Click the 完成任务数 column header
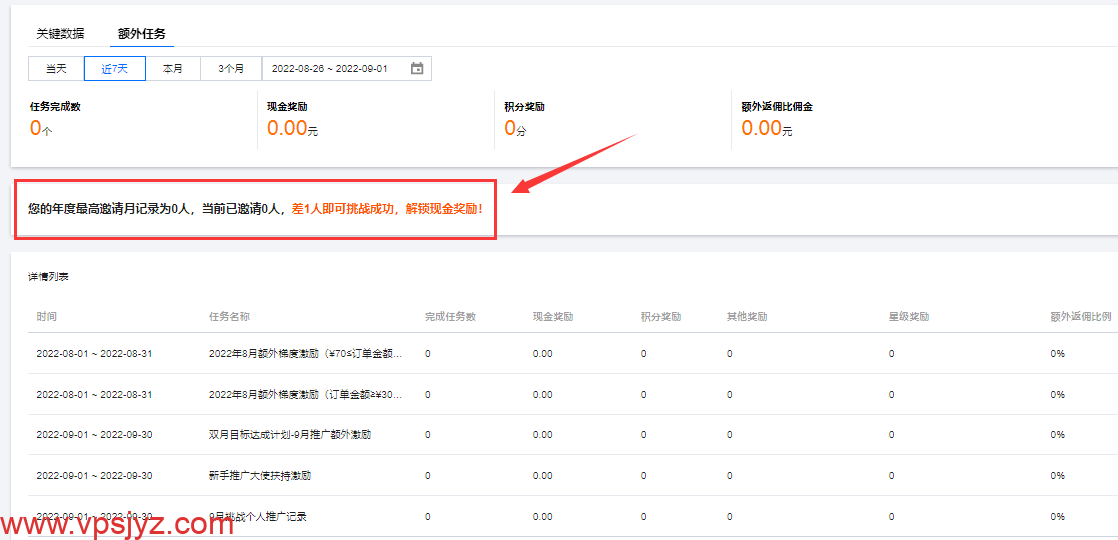Screen dimensions: 1118x540 450,316
